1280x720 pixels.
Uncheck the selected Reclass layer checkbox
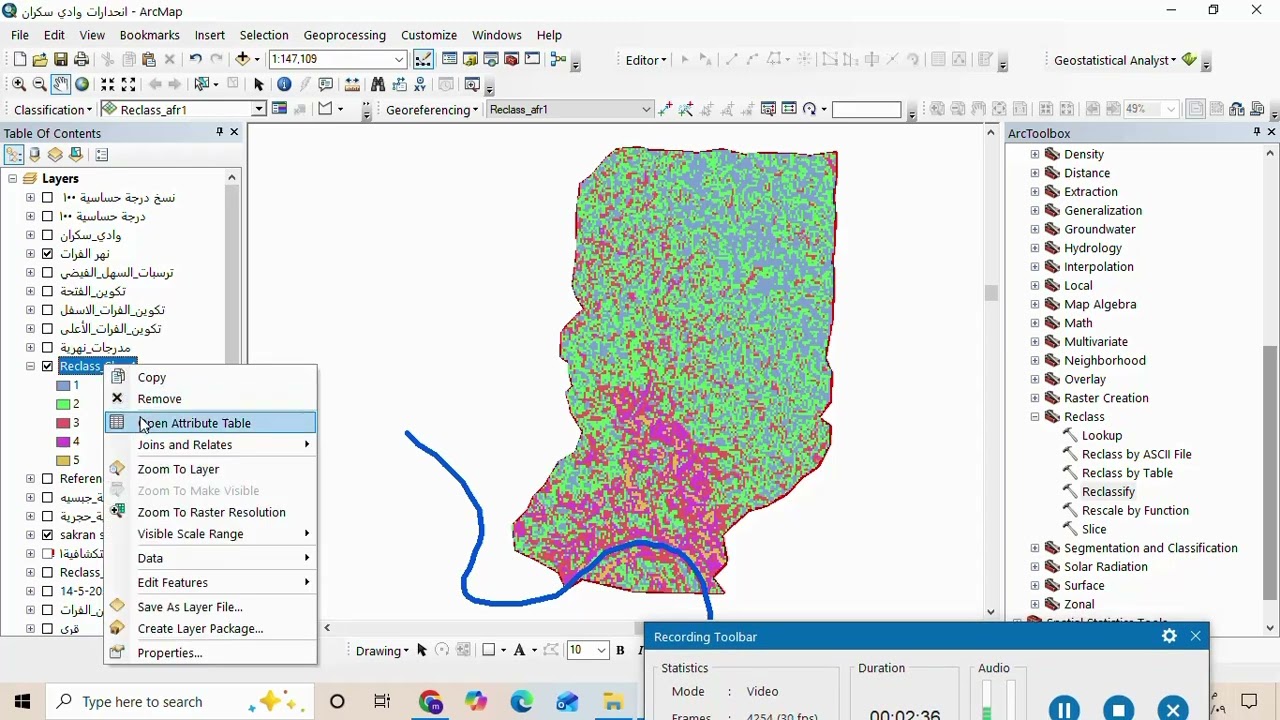click(47, 366)
